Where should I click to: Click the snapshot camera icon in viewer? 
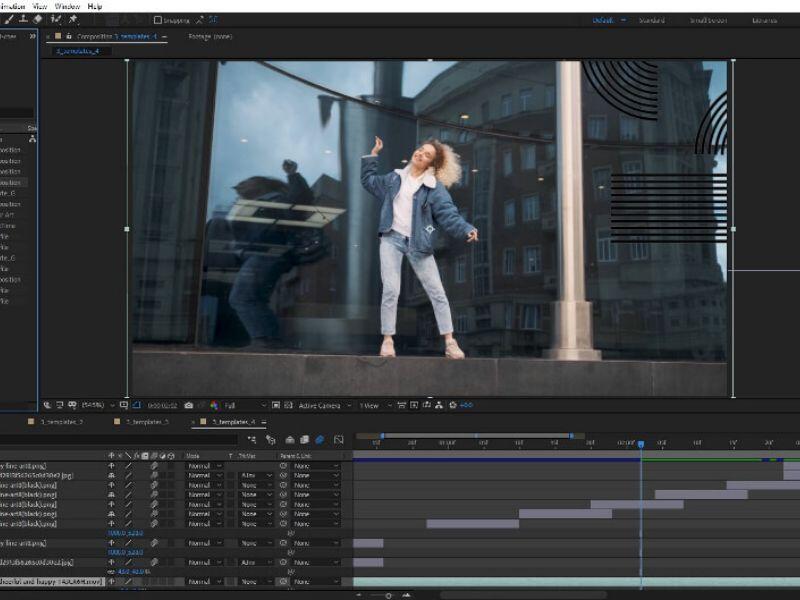click(188, 405)
